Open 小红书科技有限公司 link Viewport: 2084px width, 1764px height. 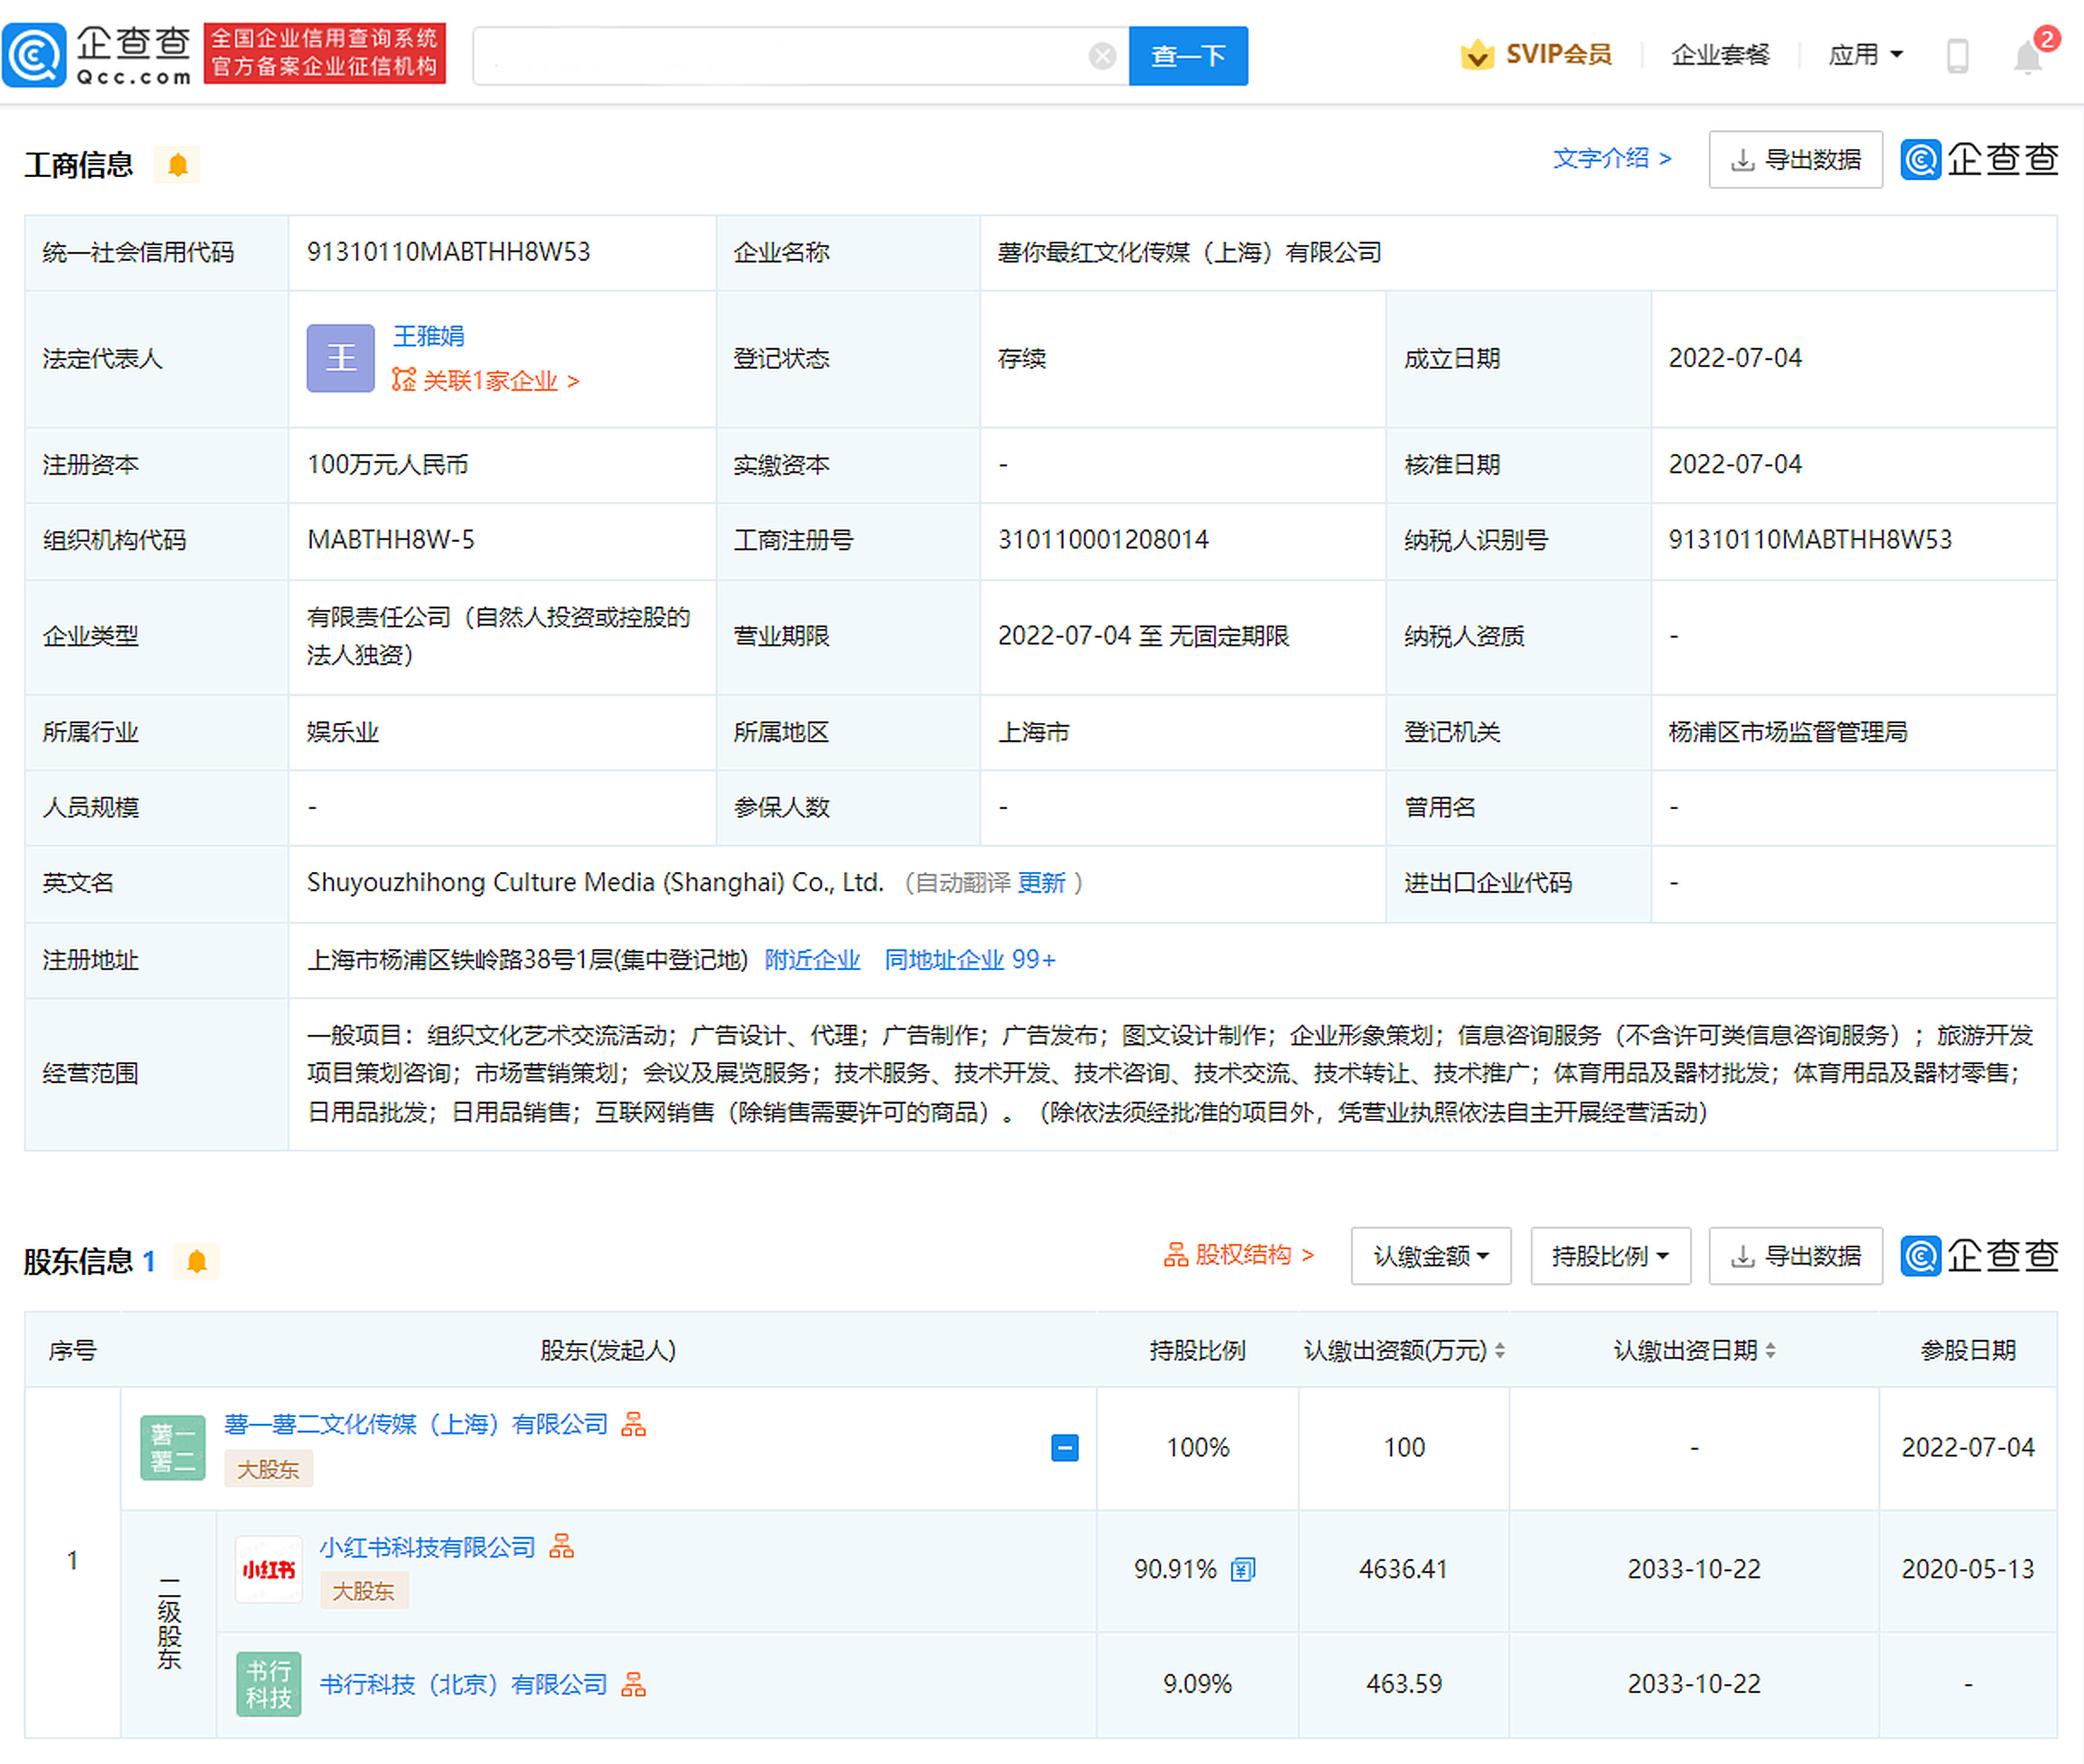(x=428, y=1547)
